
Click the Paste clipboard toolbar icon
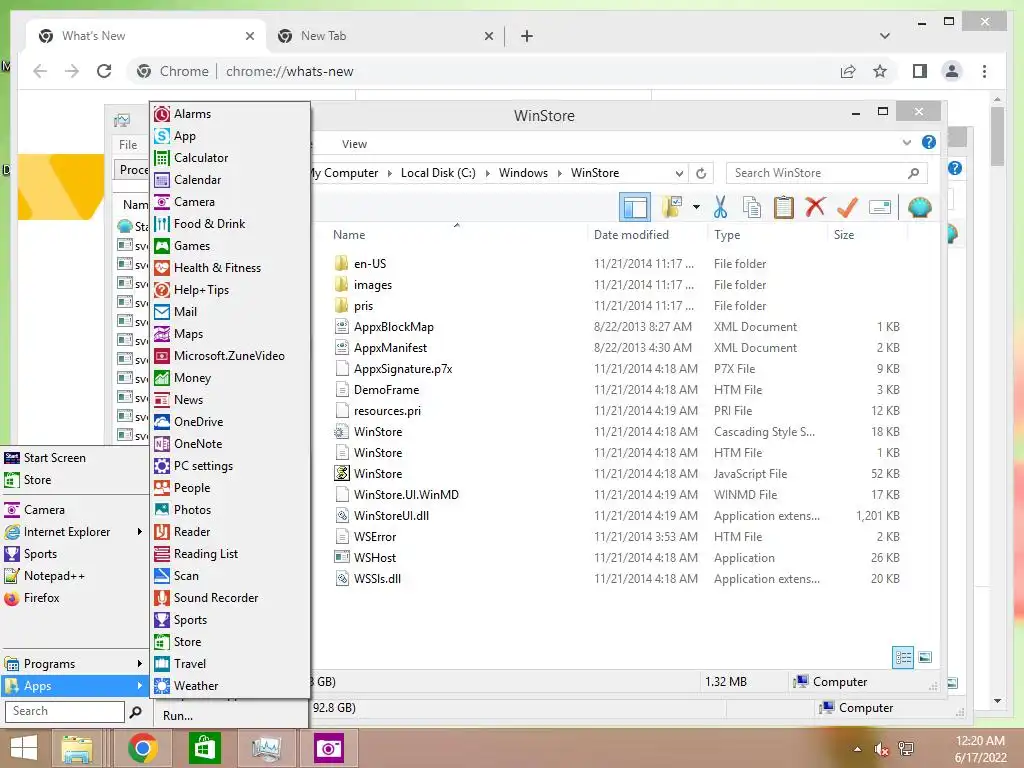coord(784,208)
